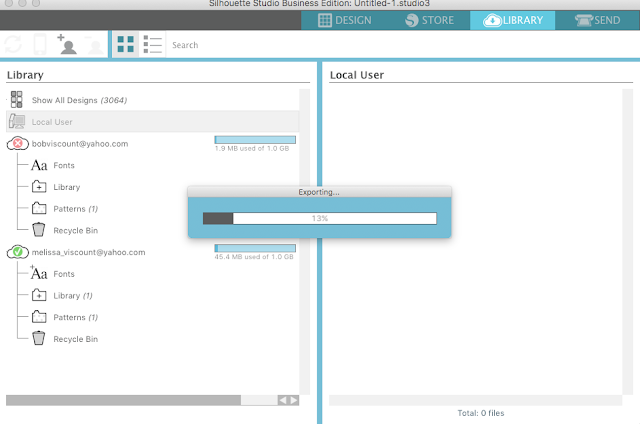Viewport: 640px width, 424px height.
Task: Click the mobile device icon in toolbar
Action: [x=40, y=44]
